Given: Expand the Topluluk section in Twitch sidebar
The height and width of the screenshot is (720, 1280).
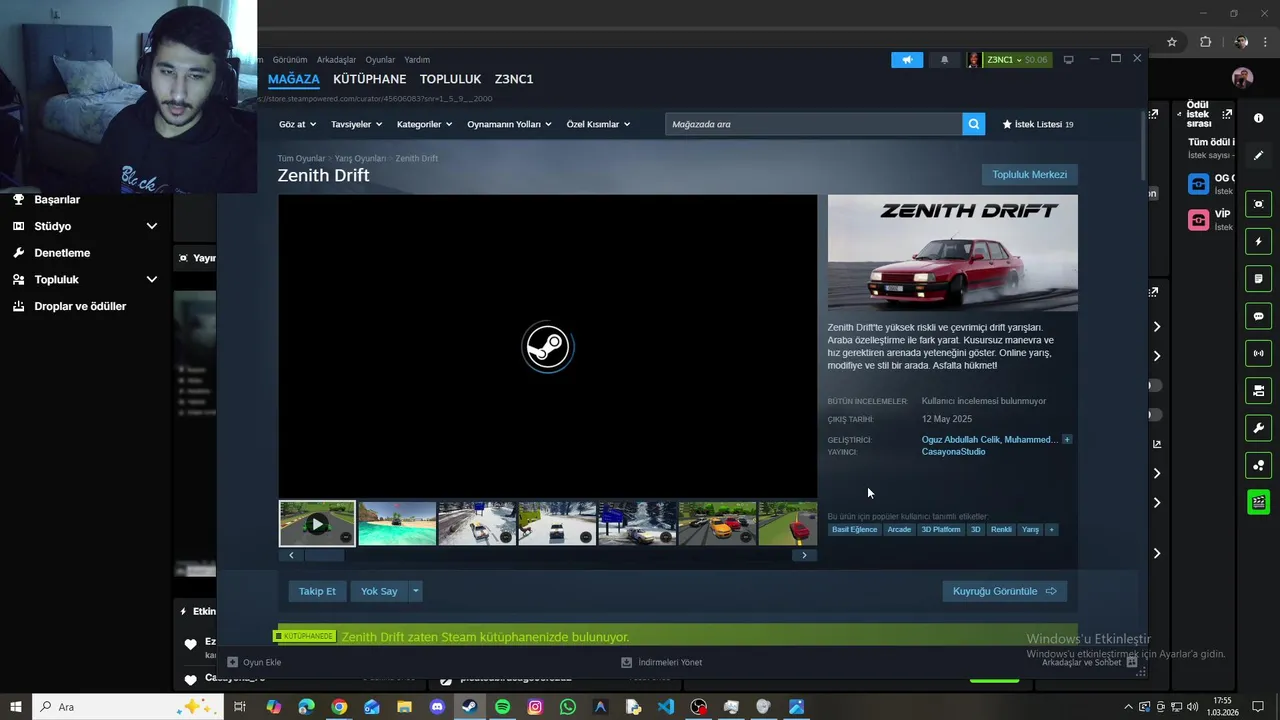Looking at the screenshot, I should [x=152, y=279].
